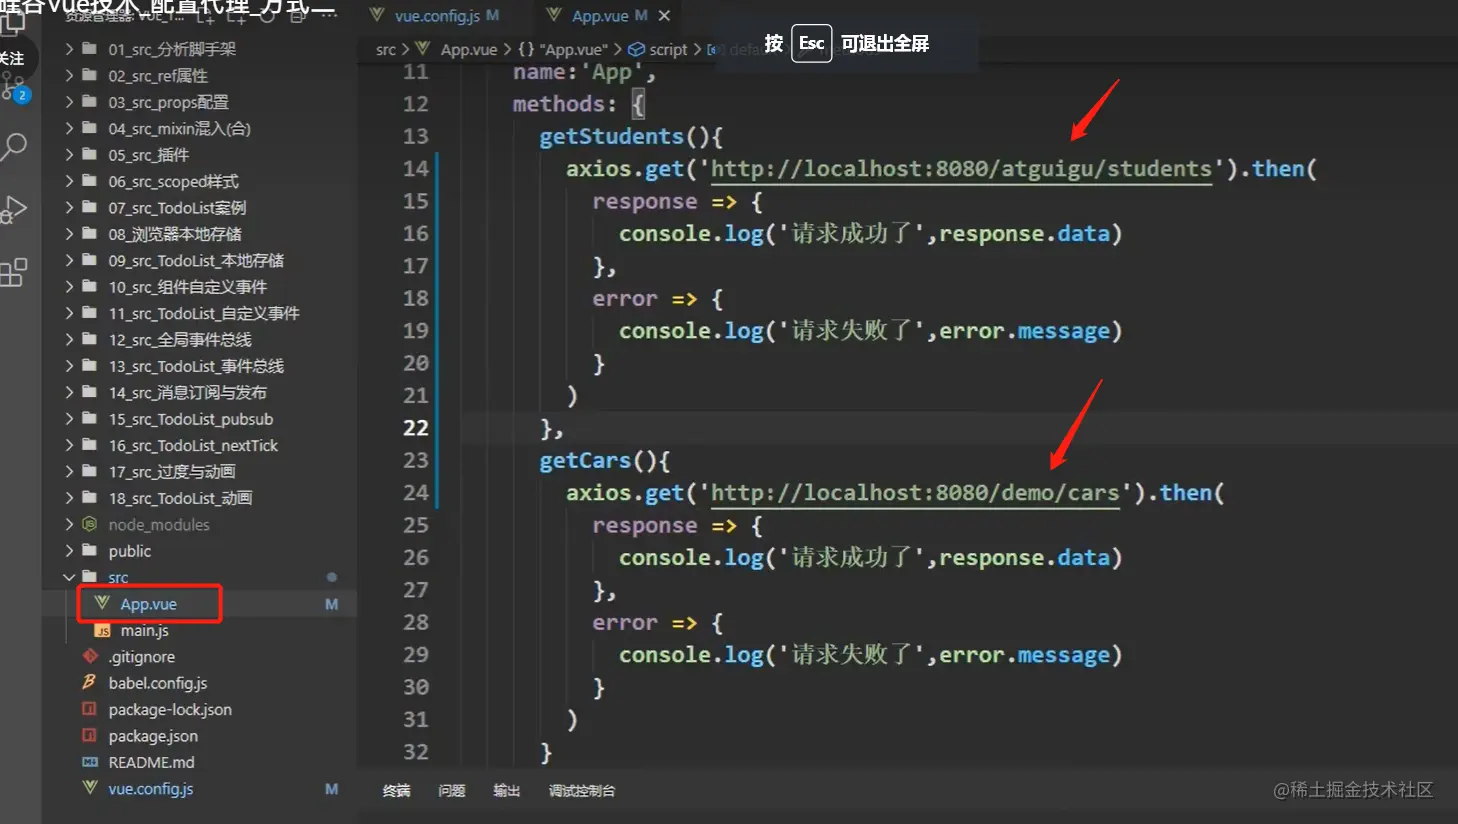The height and width of the screenshot is (824, 1458).
Task: Click the markdown icon beside README.md
Action: 90,762
